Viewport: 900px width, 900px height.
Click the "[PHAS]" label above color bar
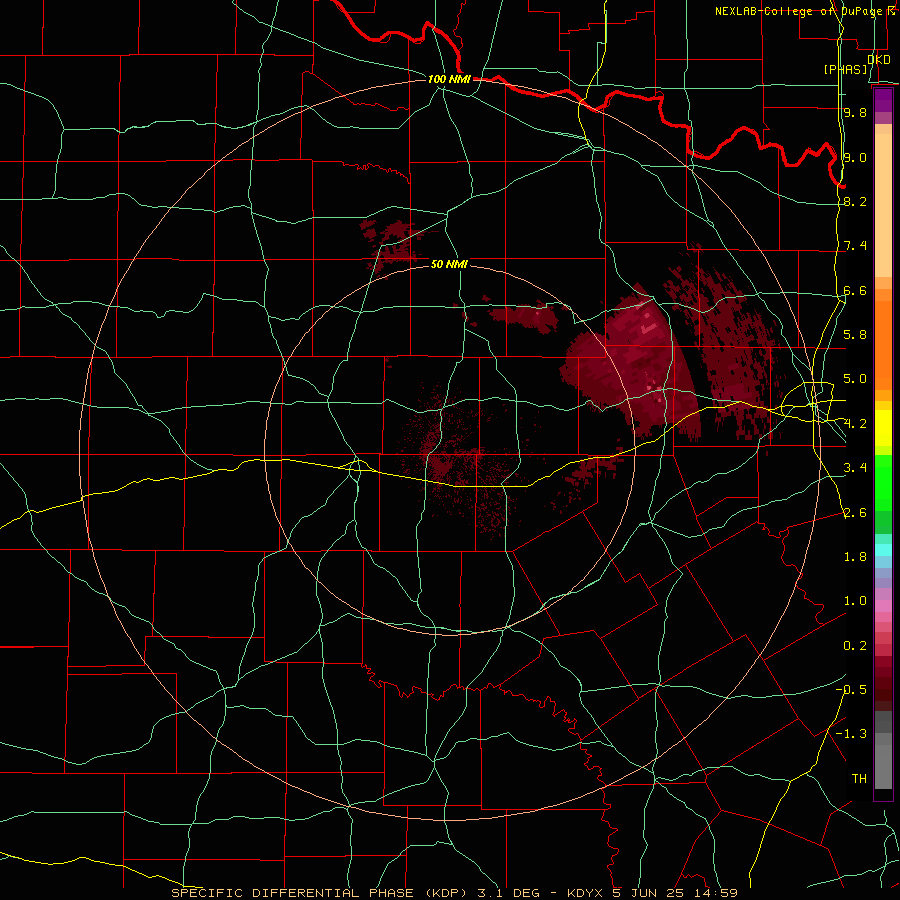click(845, 69)
